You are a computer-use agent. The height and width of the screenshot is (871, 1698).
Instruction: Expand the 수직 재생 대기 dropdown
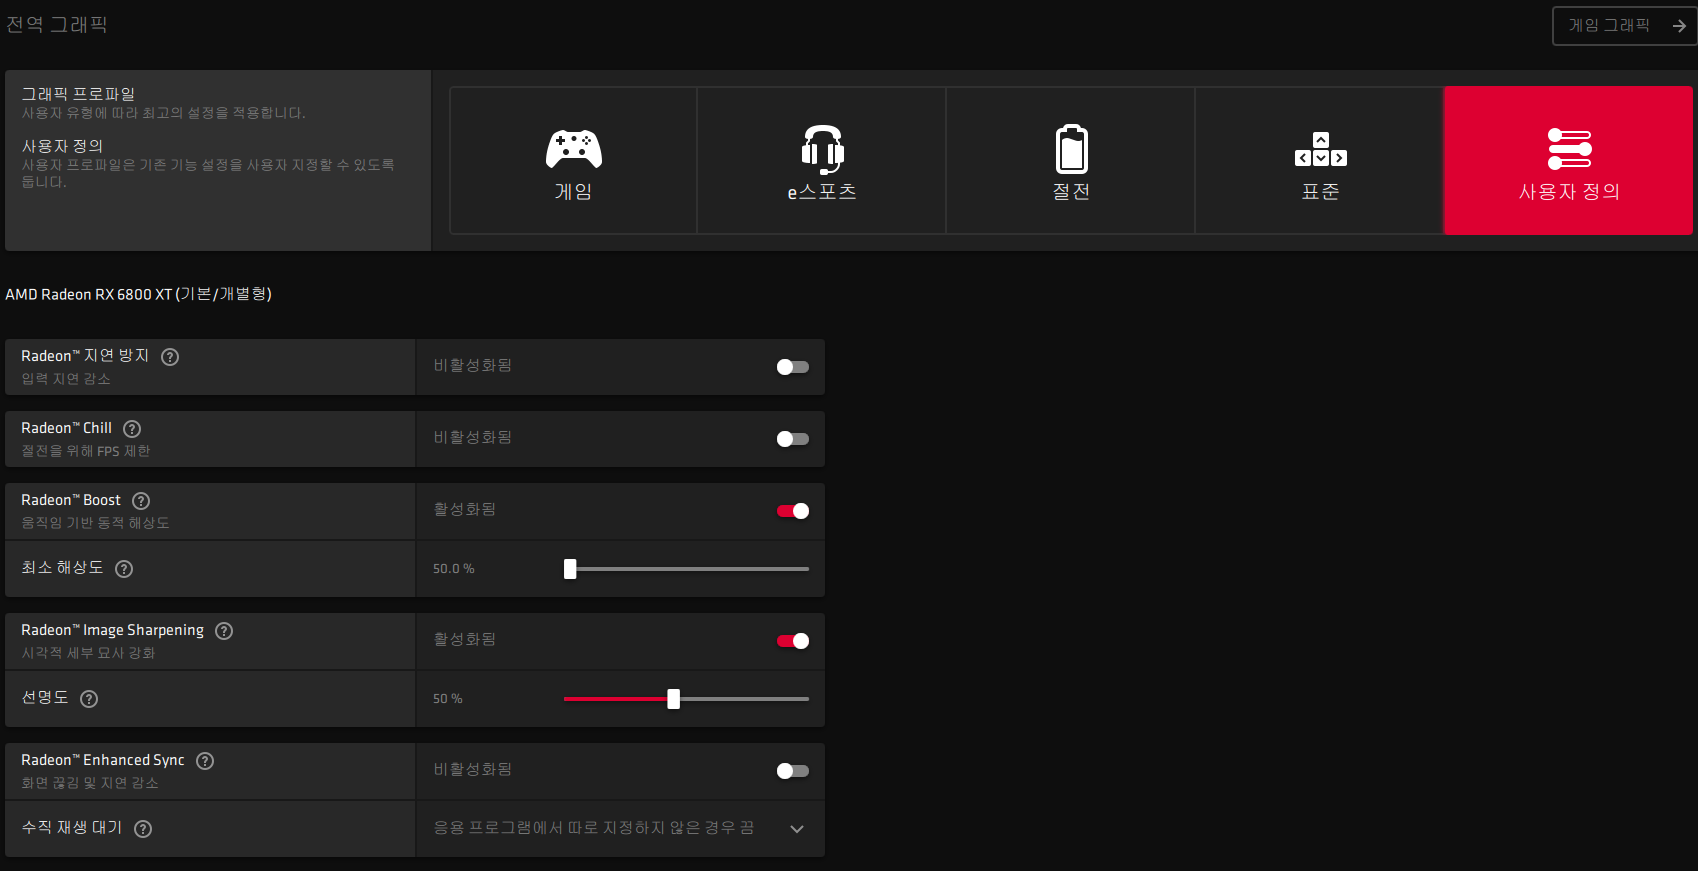tap(620, 829)
